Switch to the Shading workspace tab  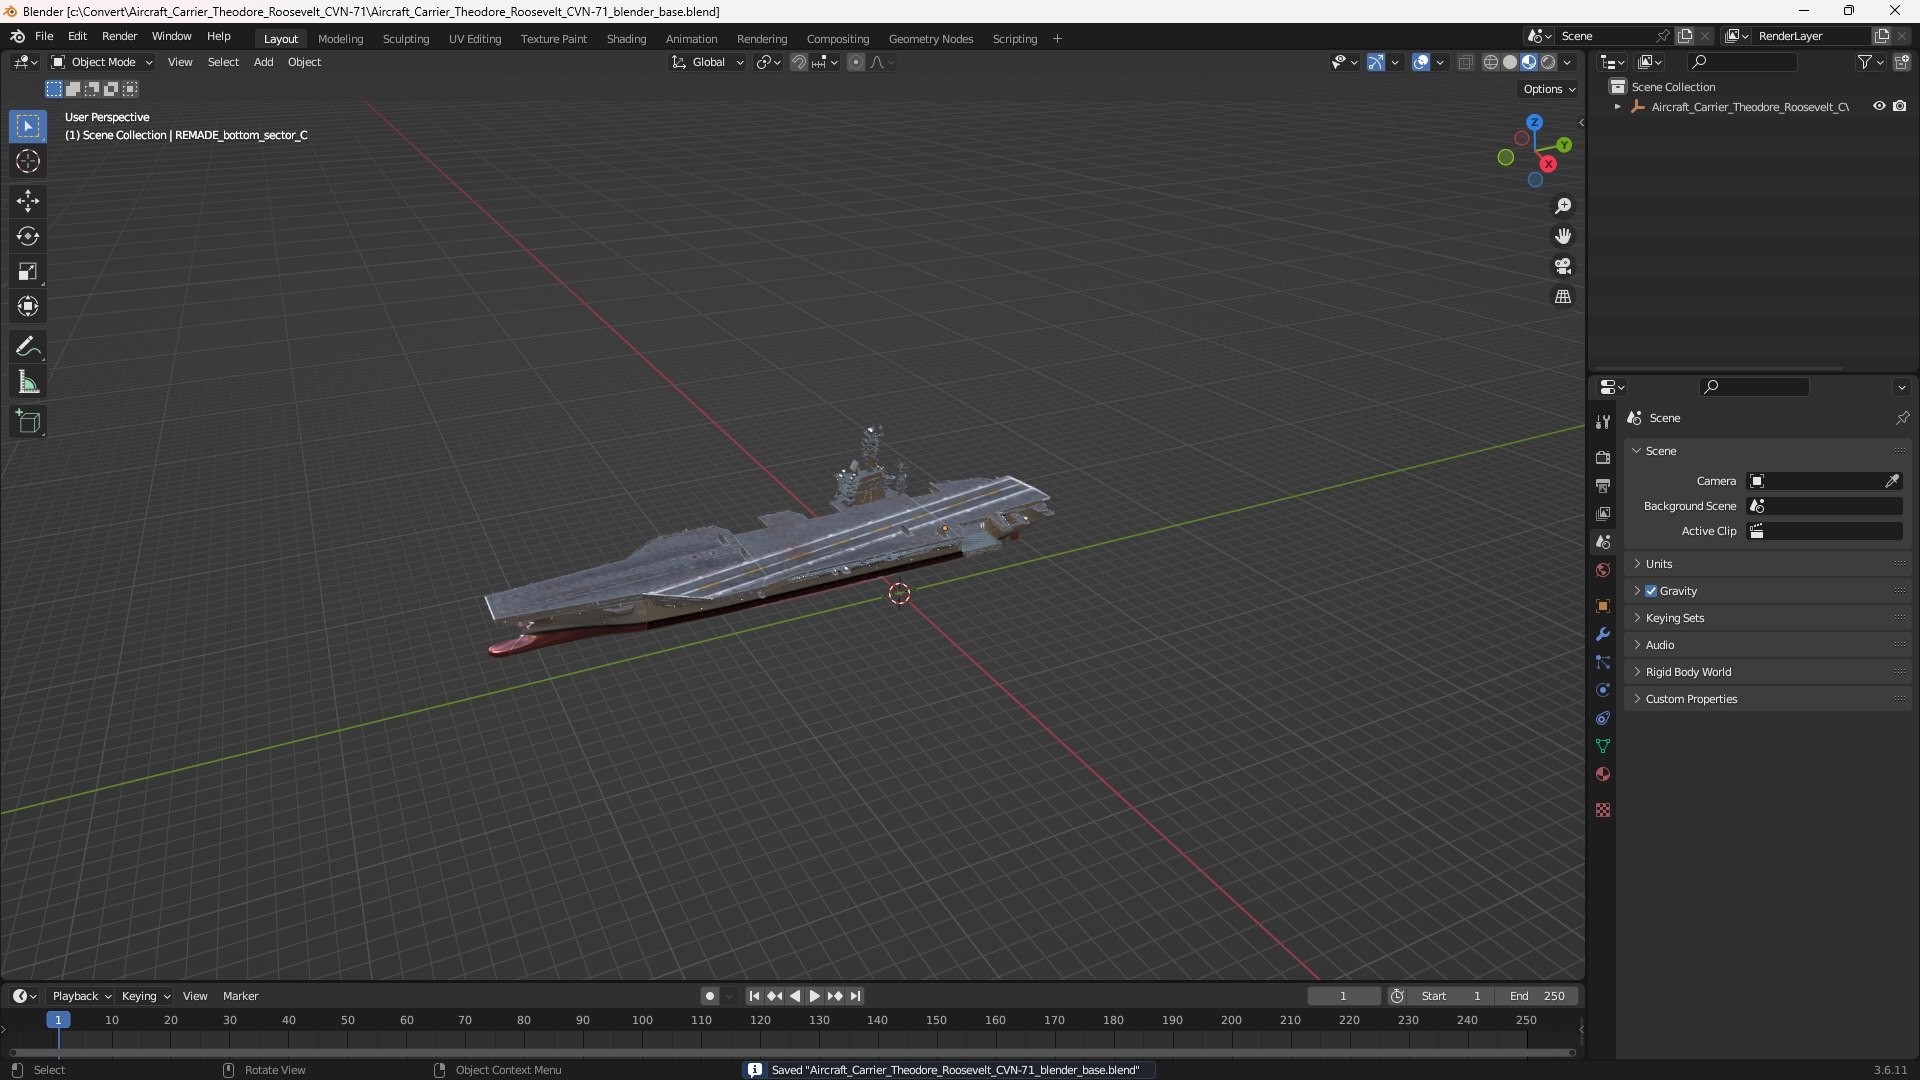click(x=626, y=39)
